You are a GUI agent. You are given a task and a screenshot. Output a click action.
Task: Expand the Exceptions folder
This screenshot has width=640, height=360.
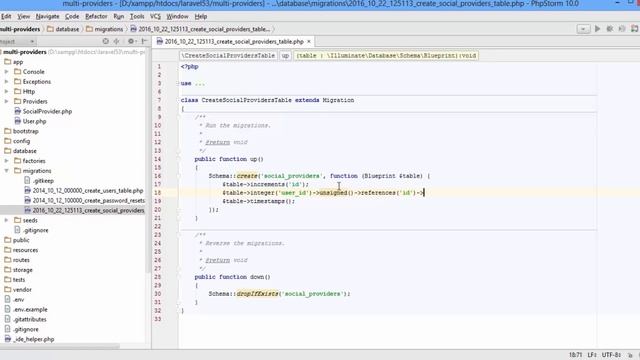click(7, 82)
